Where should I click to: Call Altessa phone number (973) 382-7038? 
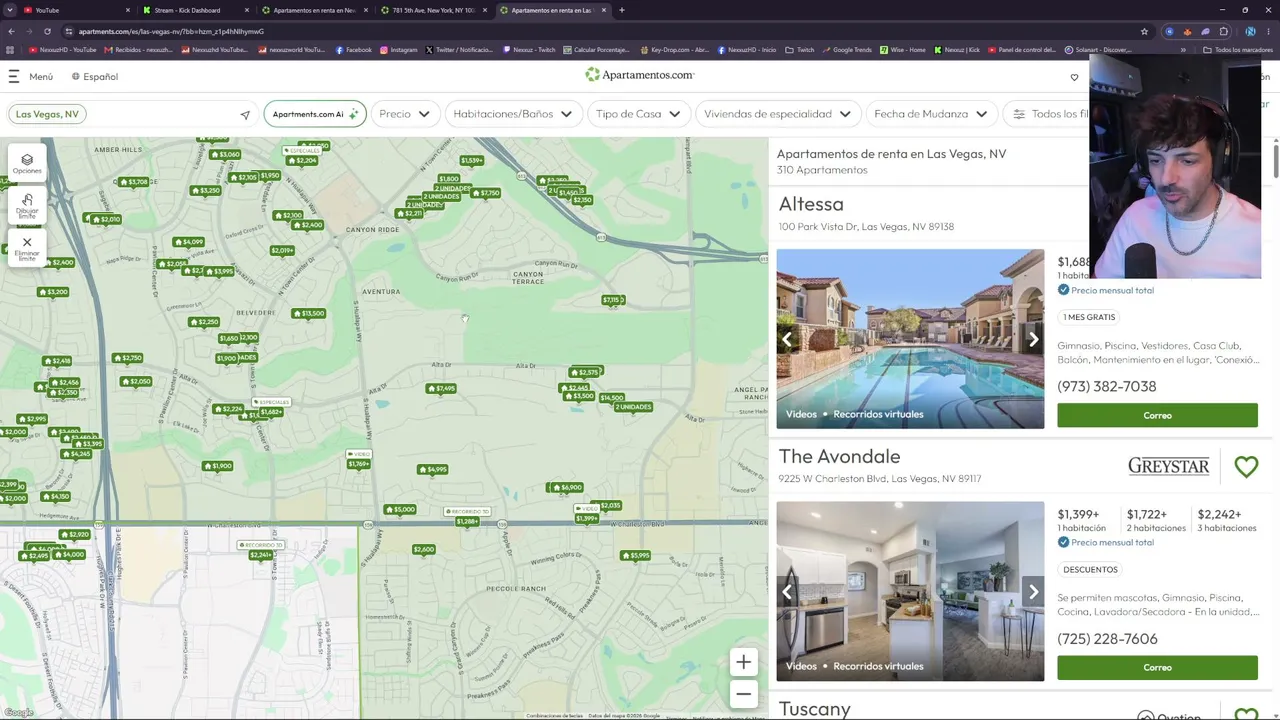[1106, 386]
